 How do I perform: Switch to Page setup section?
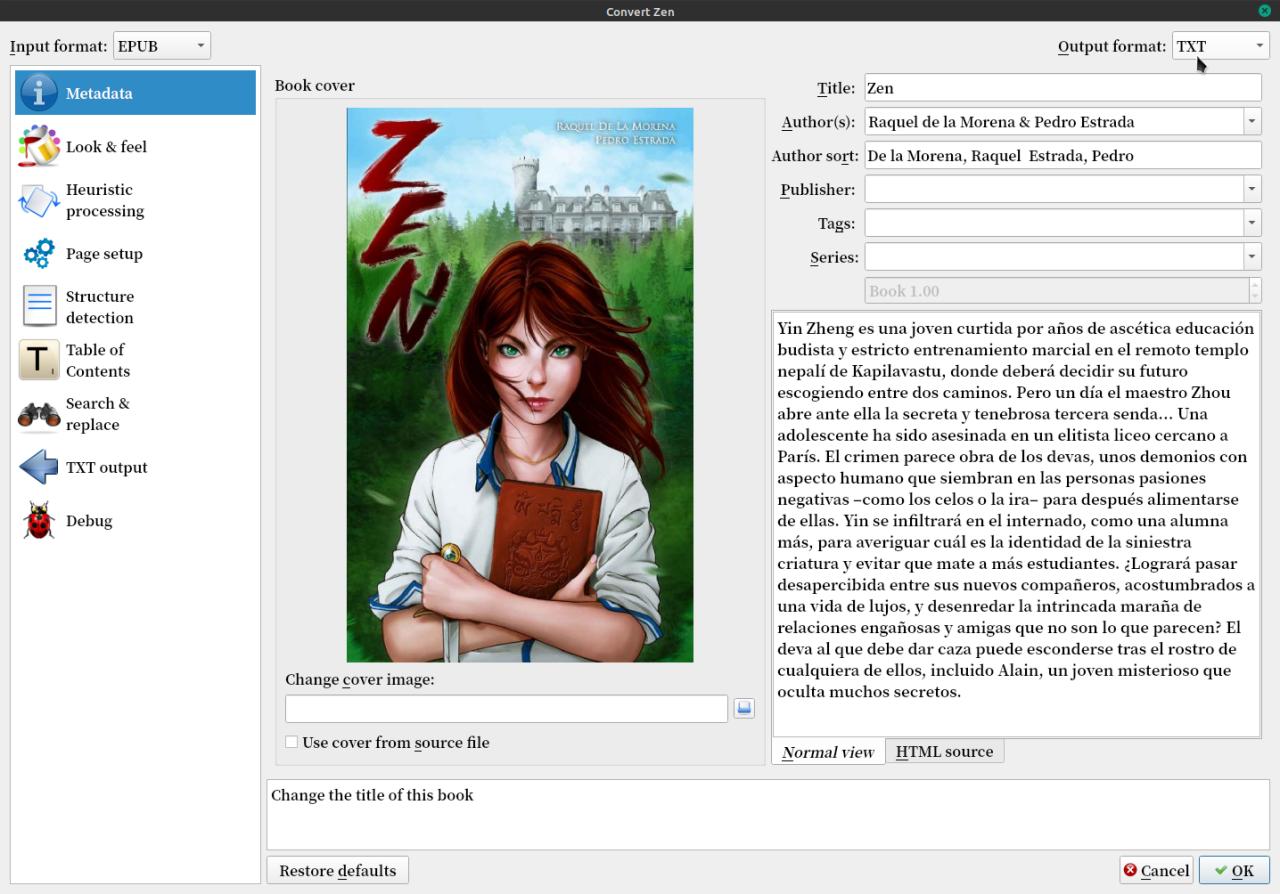coord(135,253)
